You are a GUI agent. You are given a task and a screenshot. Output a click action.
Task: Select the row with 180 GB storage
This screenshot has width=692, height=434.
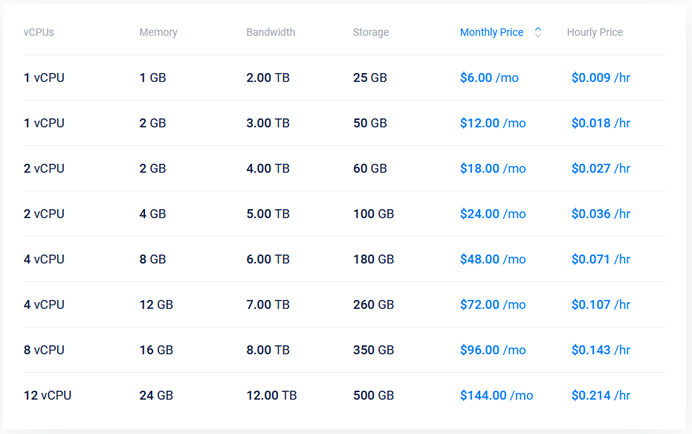tap(344, 259)
